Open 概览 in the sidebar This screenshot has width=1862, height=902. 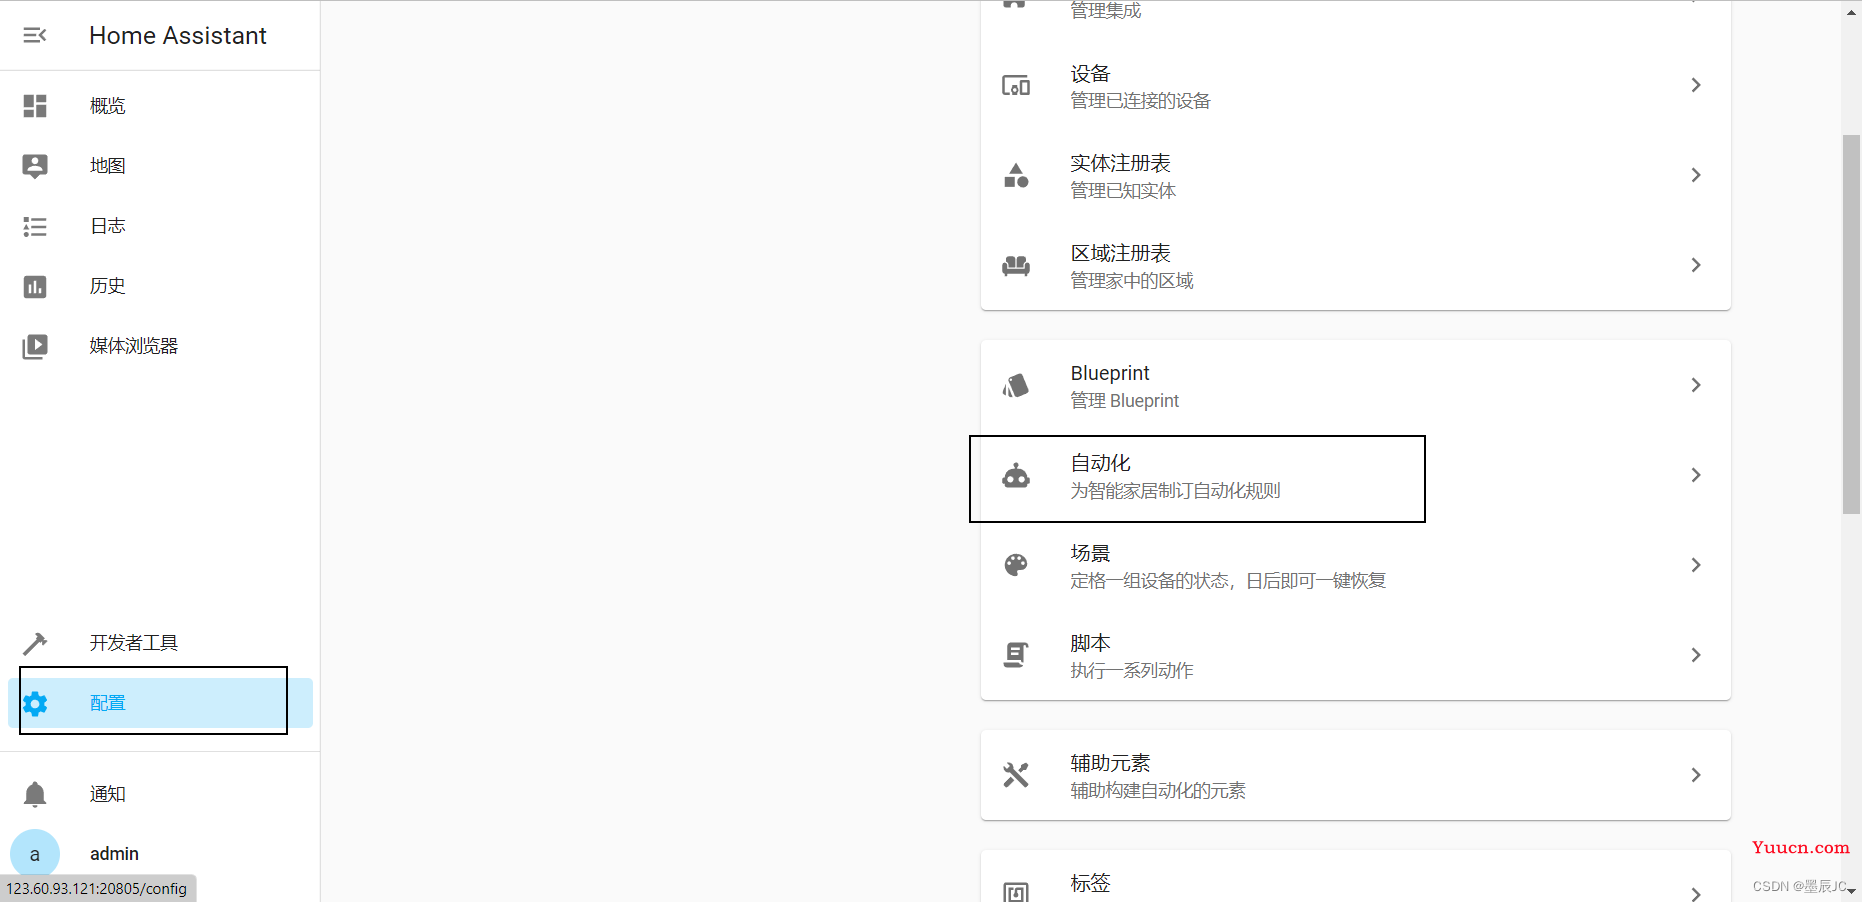click(160, 106)
